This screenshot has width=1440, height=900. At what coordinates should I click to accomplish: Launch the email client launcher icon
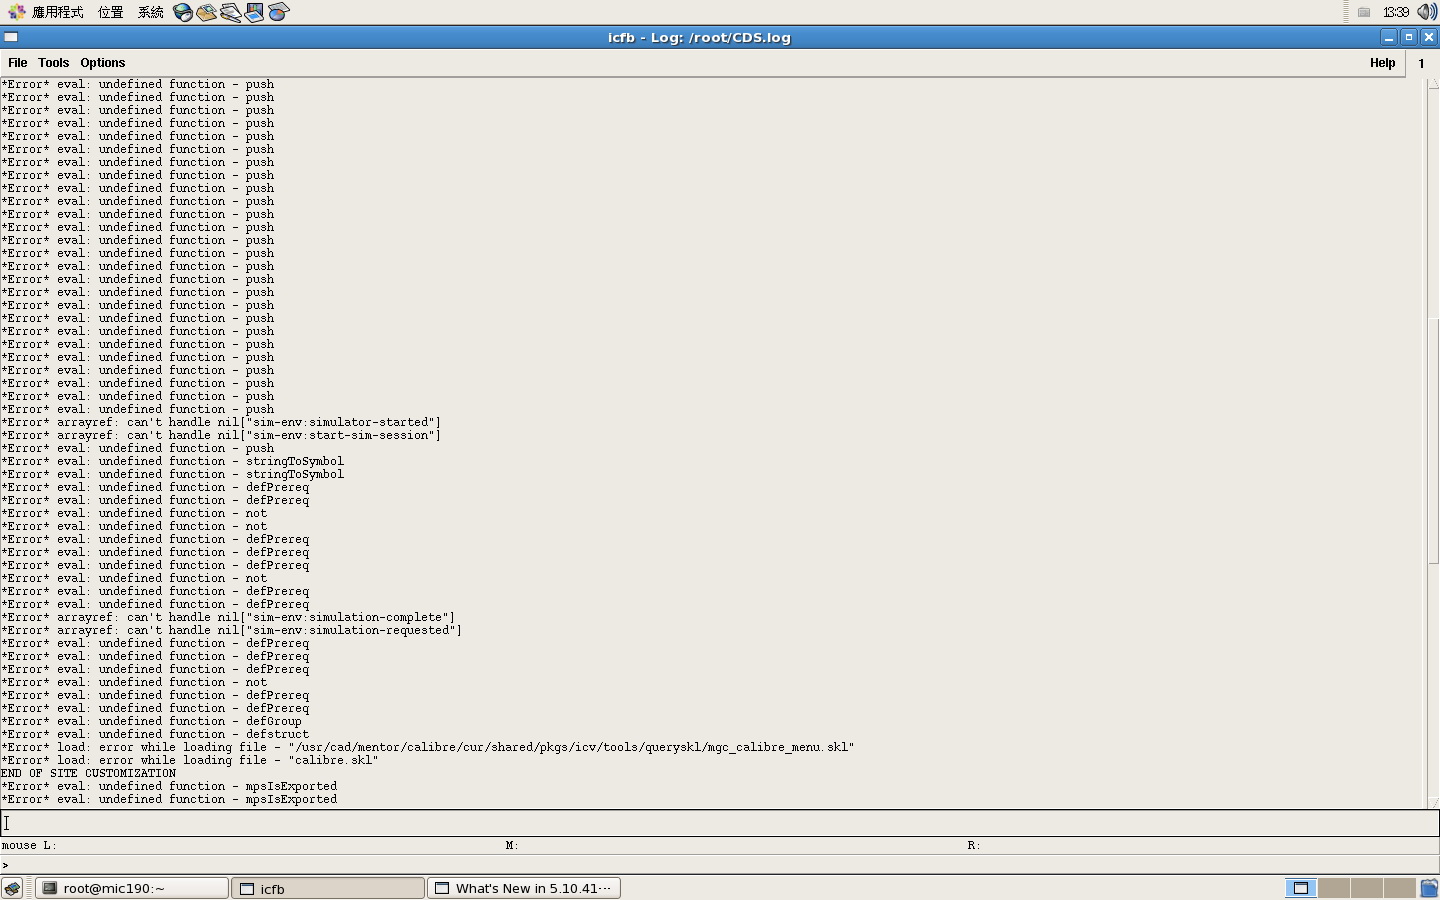(x=207, y=12)
